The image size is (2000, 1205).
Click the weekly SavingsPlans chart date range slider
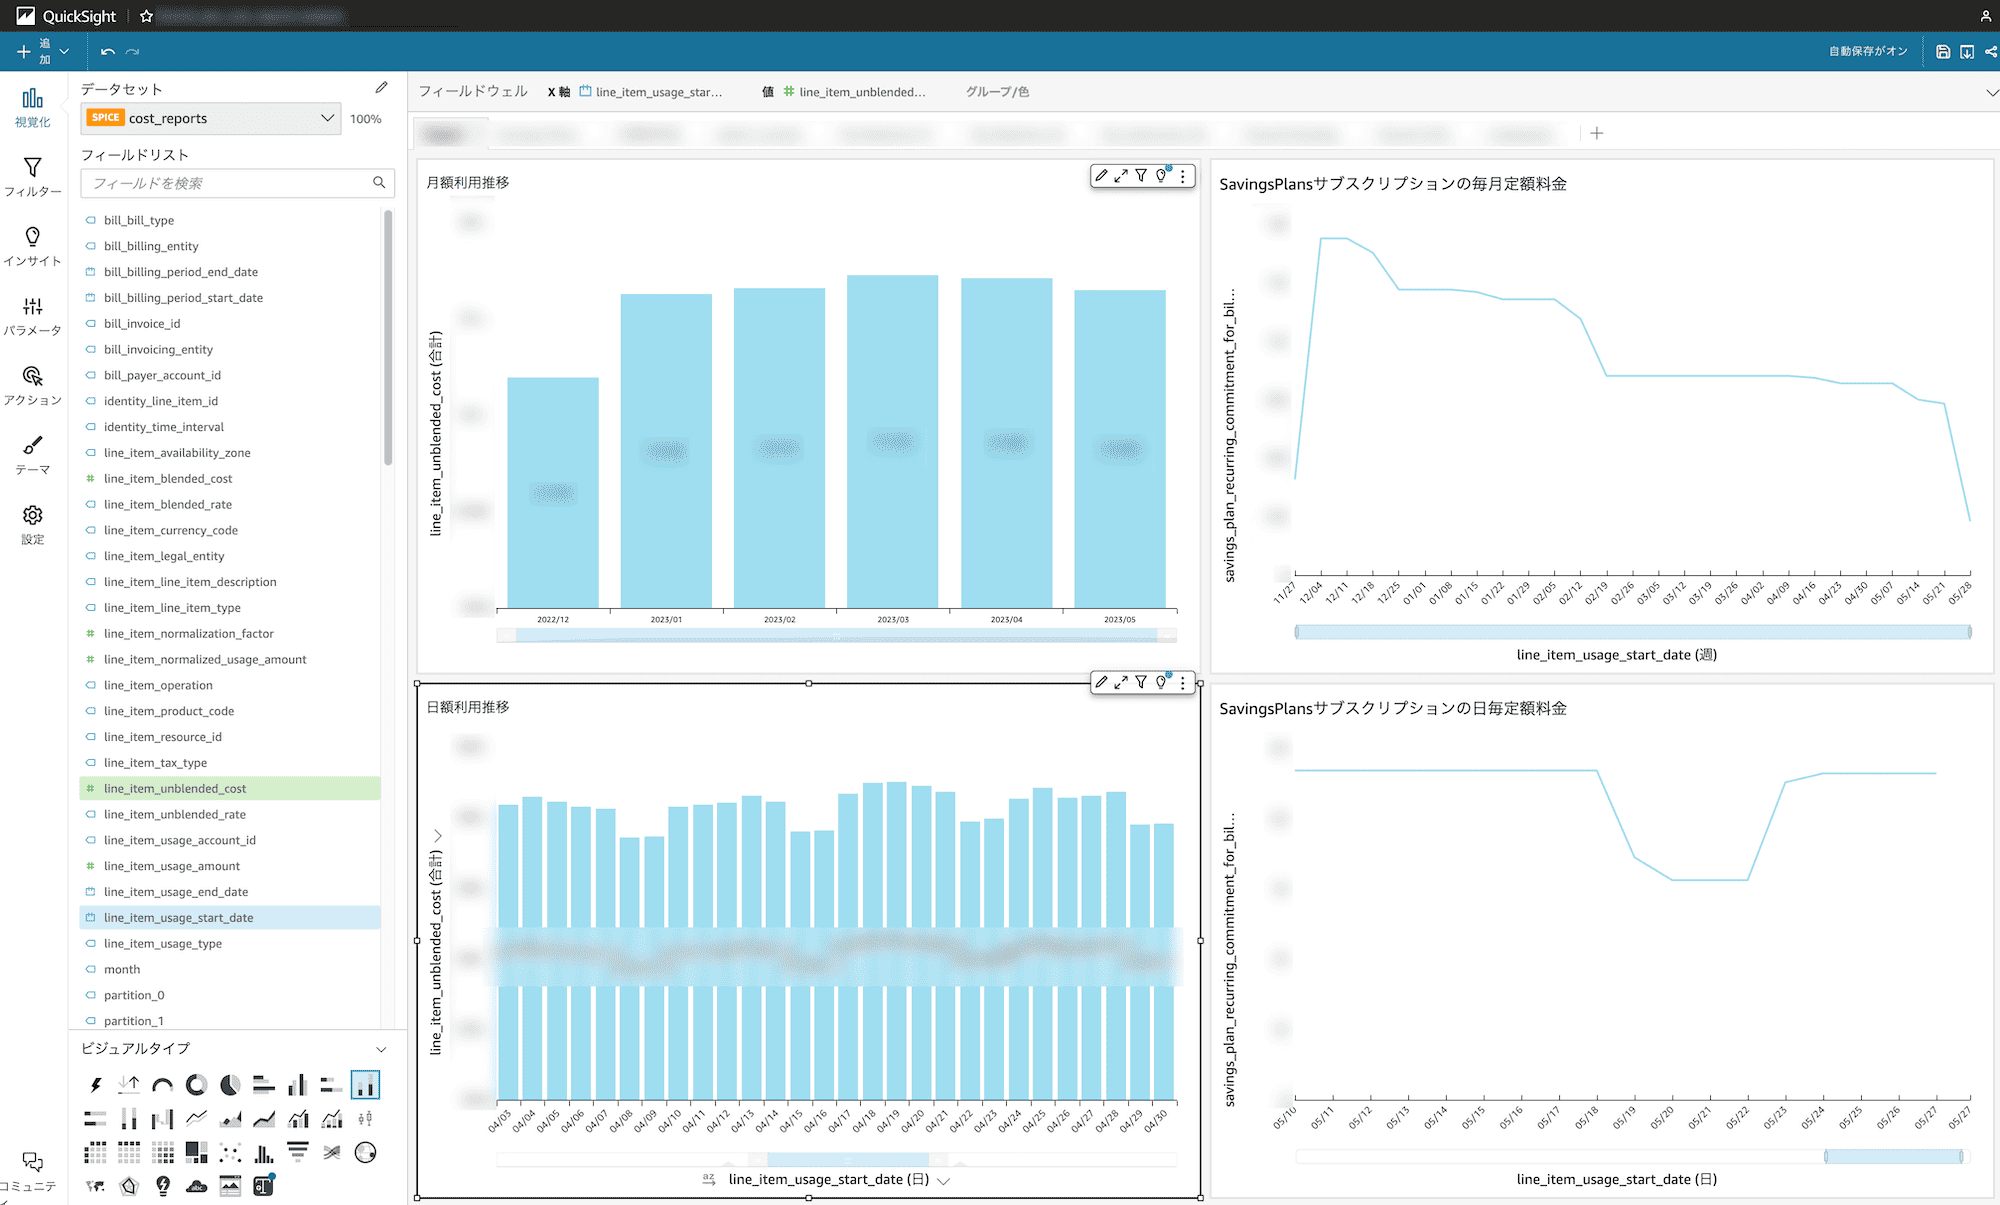pos(1632,632)
